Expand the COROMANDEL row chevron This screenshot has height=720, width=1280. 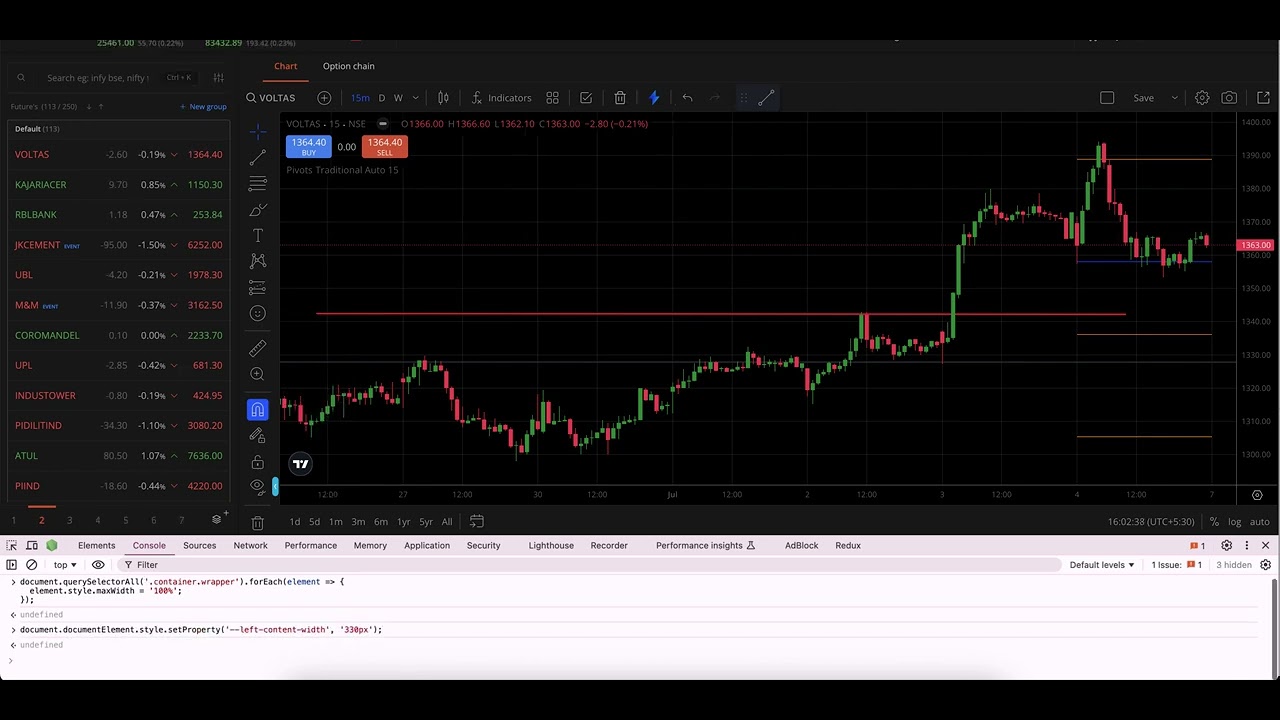(174, 336)
